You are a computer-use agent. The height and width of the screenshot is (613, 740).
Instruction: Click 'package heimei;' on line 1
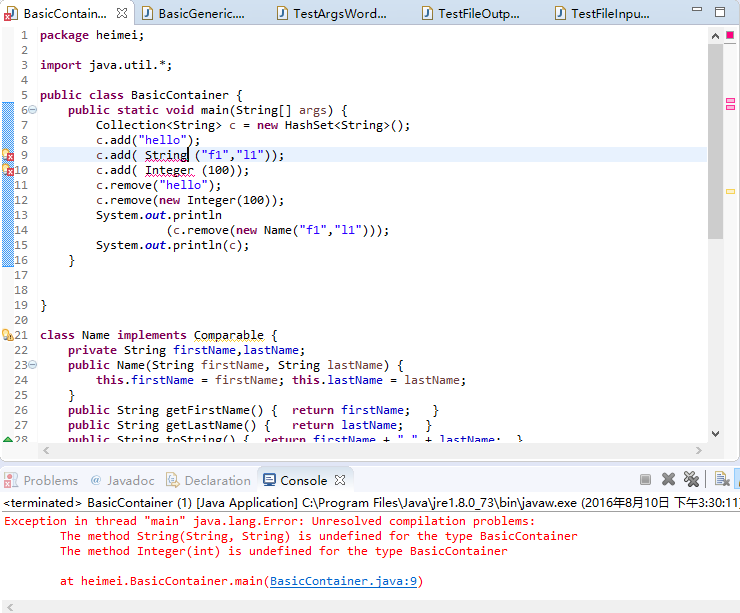point(92,35)
